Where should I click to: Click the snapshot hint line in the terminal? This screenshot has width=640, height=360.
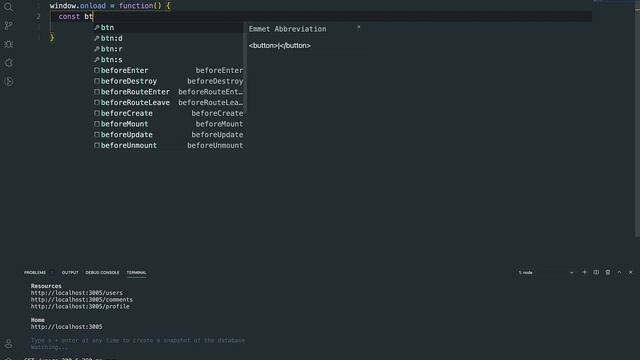pyautogui.click(x=138, y=340)
